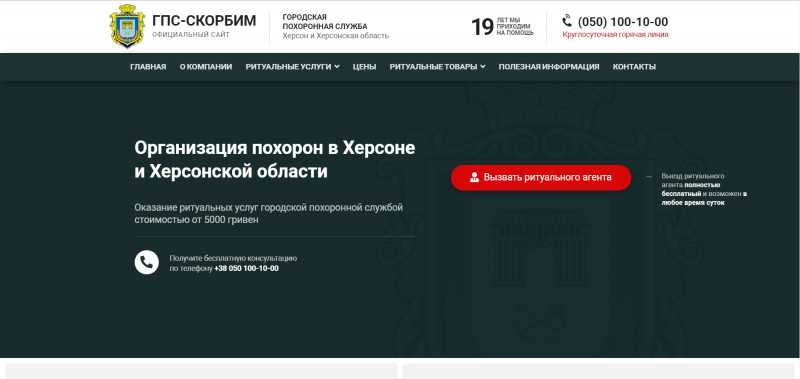Click the large number 19 in the header

(x=482, y=27)
